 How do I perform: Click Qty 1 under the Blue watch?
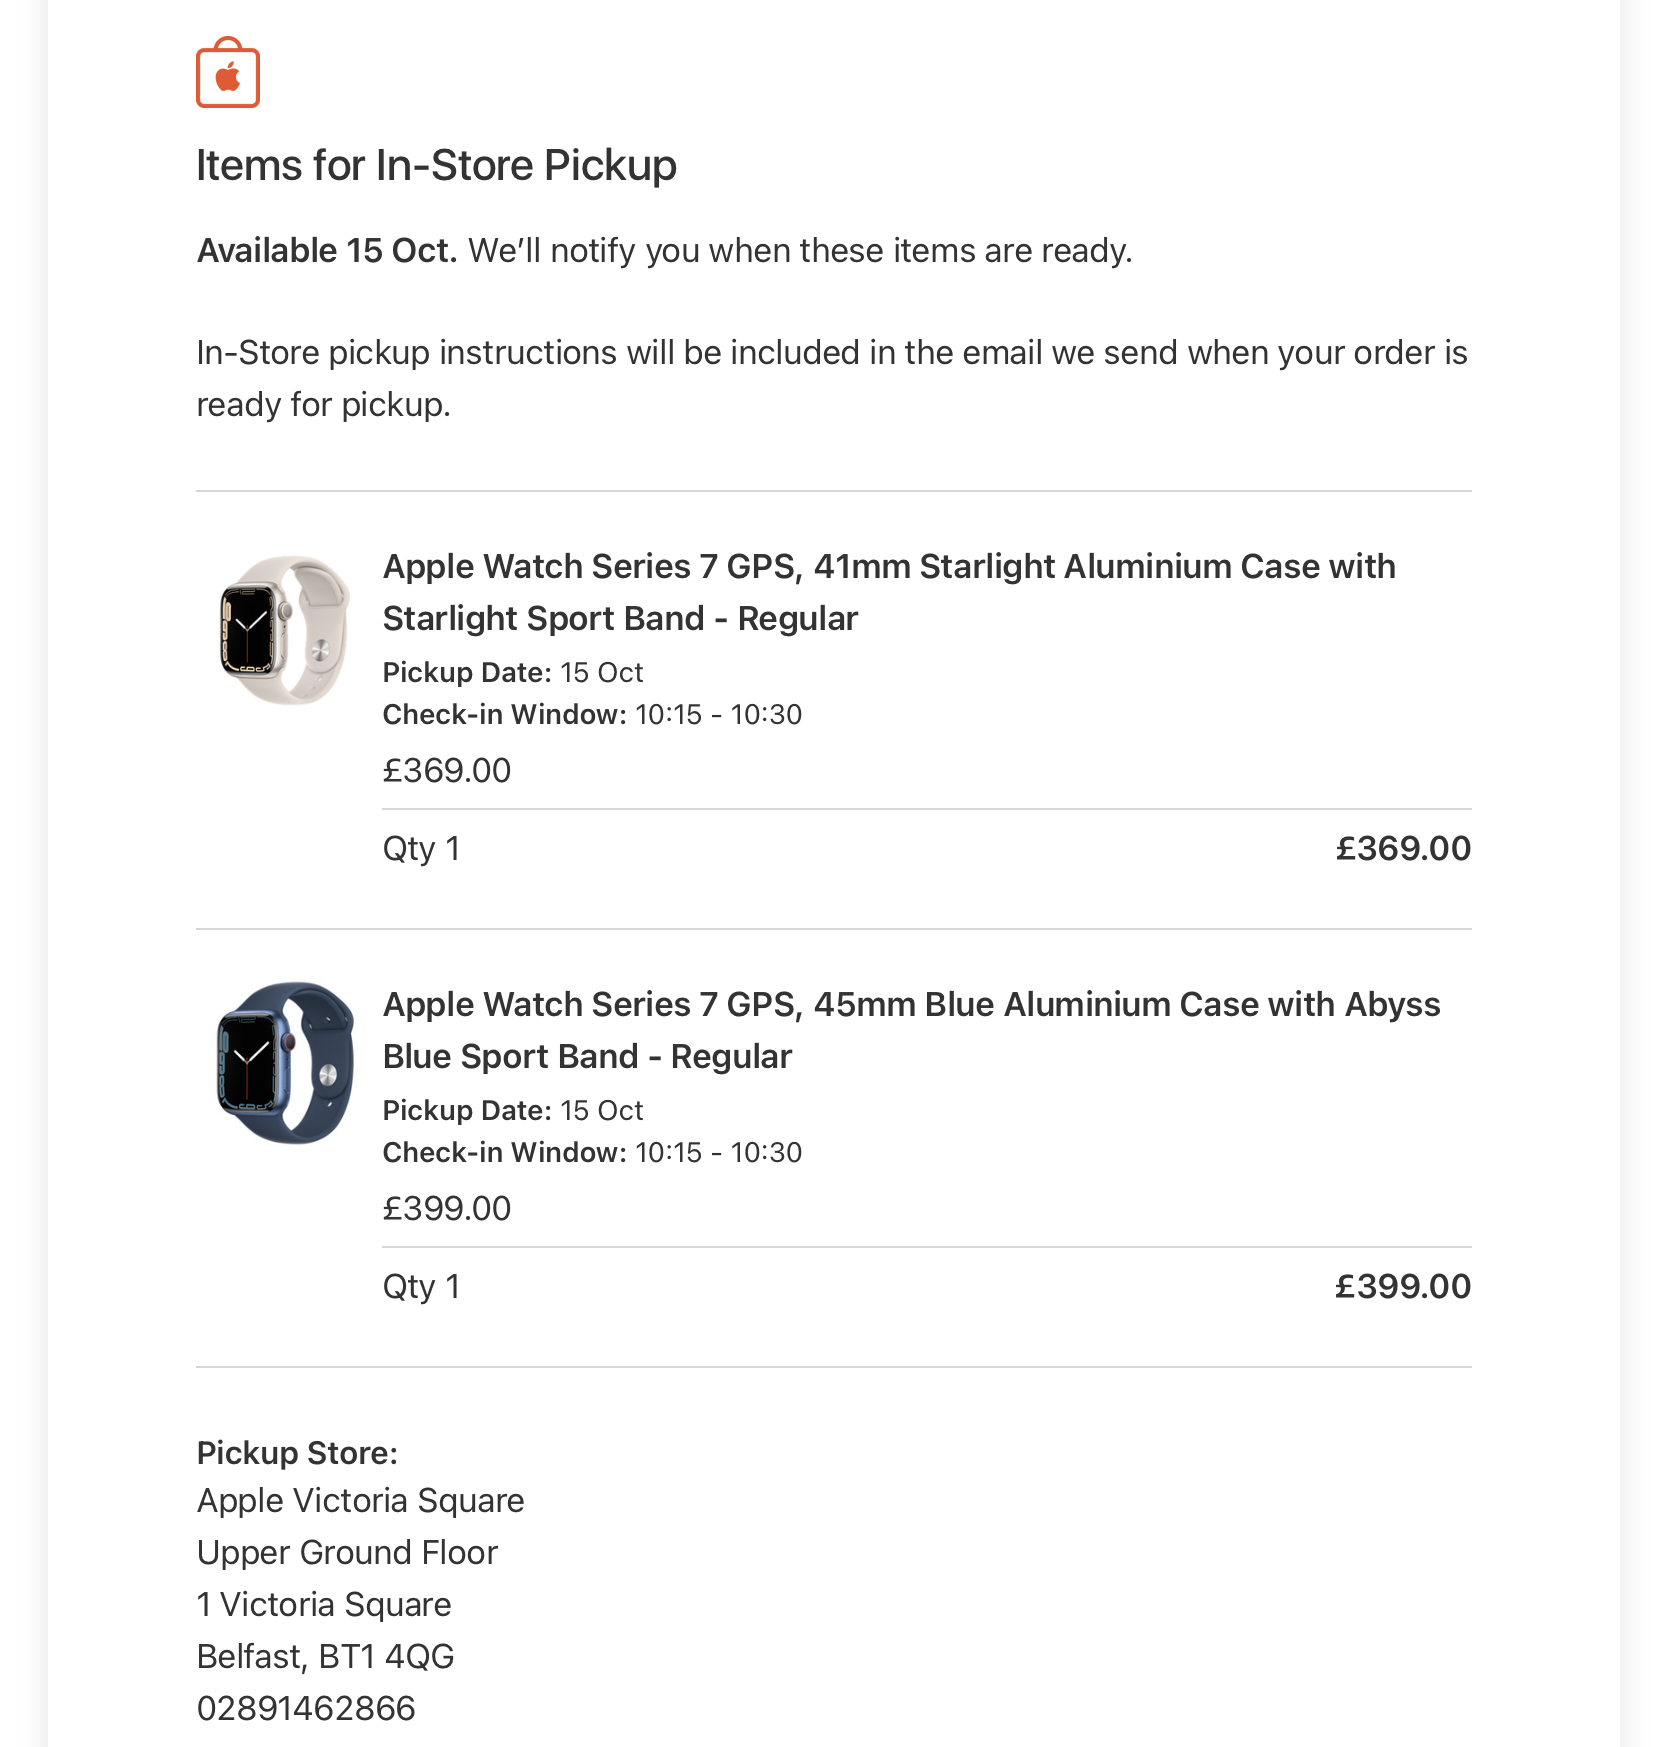[421, 1286]
